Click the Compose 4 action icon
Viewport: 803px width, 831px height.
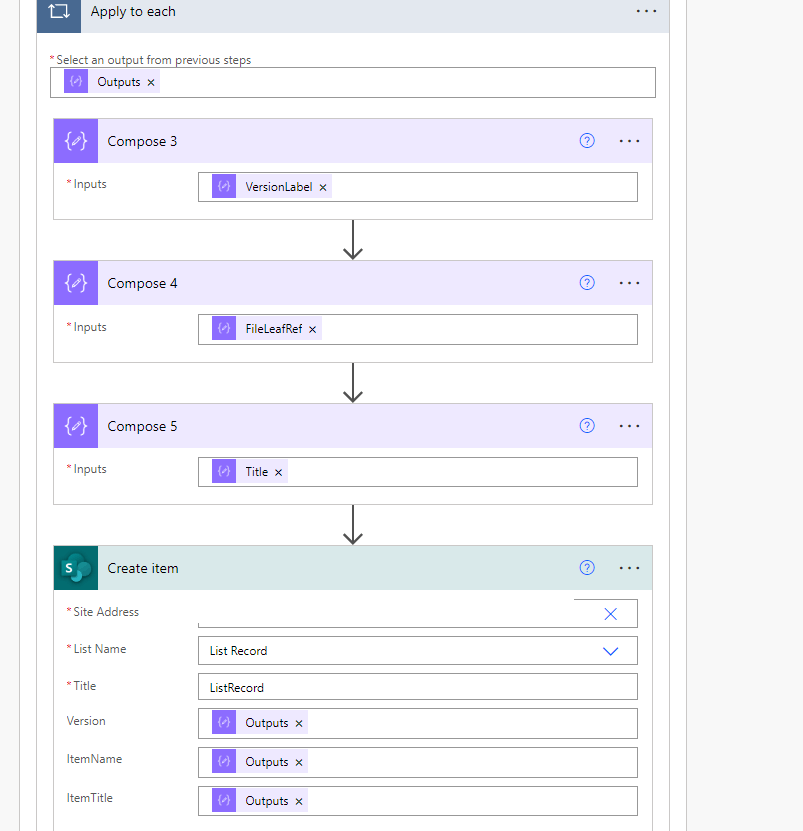pos(76,283)
